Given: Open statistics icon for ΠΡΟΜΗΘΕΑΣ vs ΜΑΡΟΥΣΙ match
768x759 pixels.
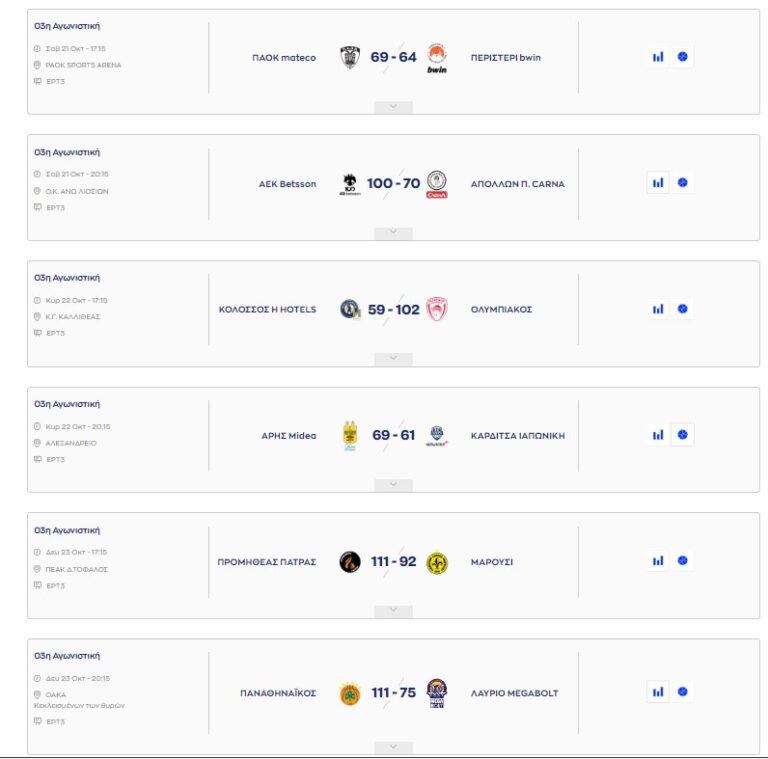Looking at the screenshot, I should (x=657, y=561).
